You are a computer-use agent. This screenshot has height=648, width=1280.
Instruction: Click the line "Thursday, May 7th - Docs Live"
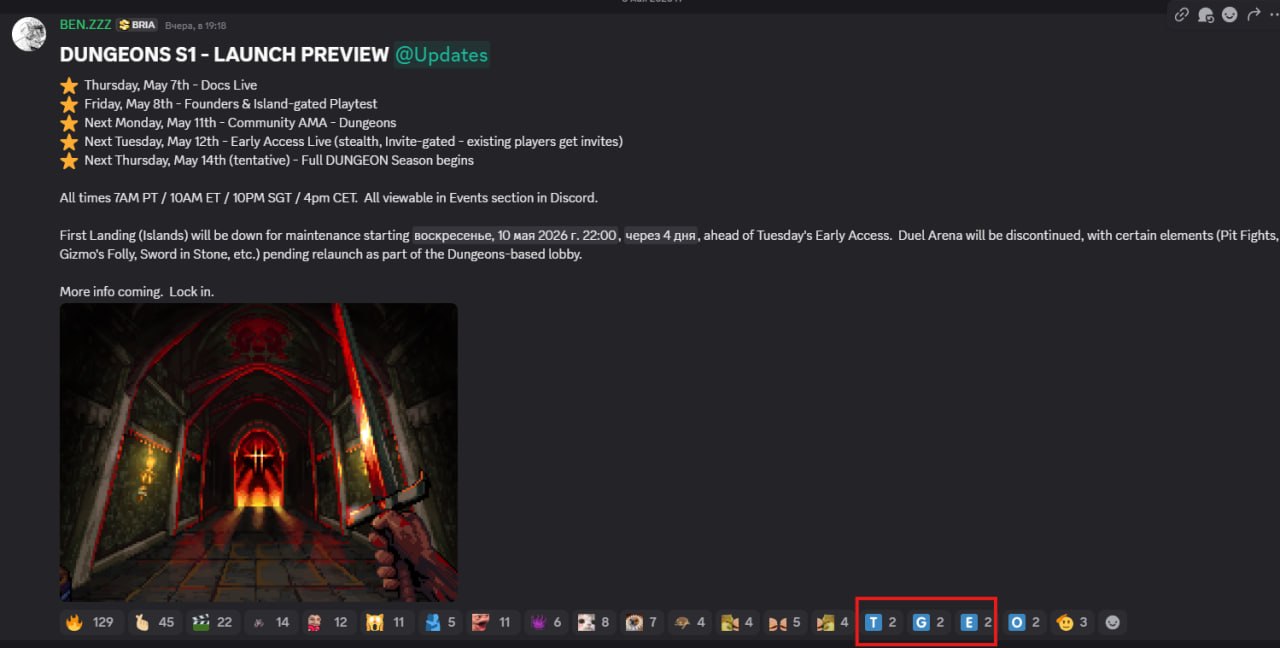tap(170, 85)
